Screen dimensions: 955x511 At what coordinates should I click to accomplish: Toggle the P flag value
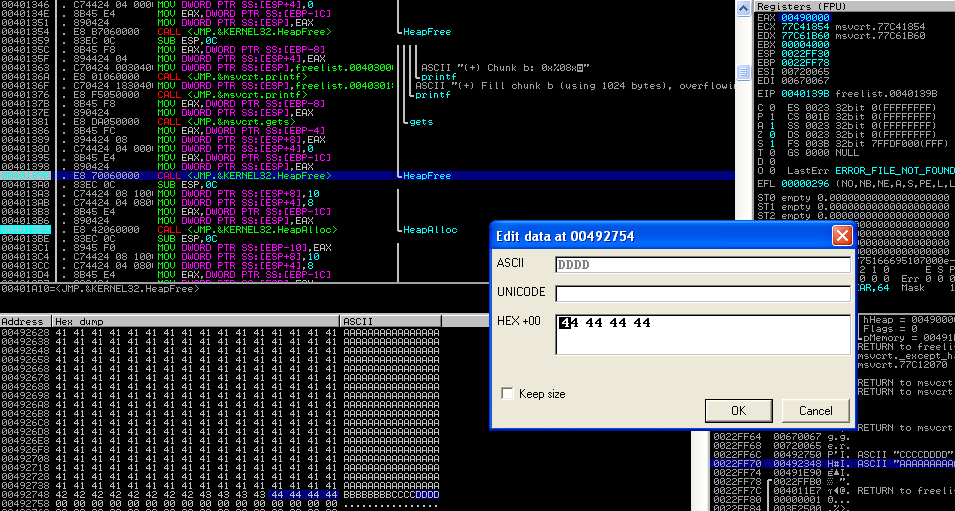coord(772,117)
